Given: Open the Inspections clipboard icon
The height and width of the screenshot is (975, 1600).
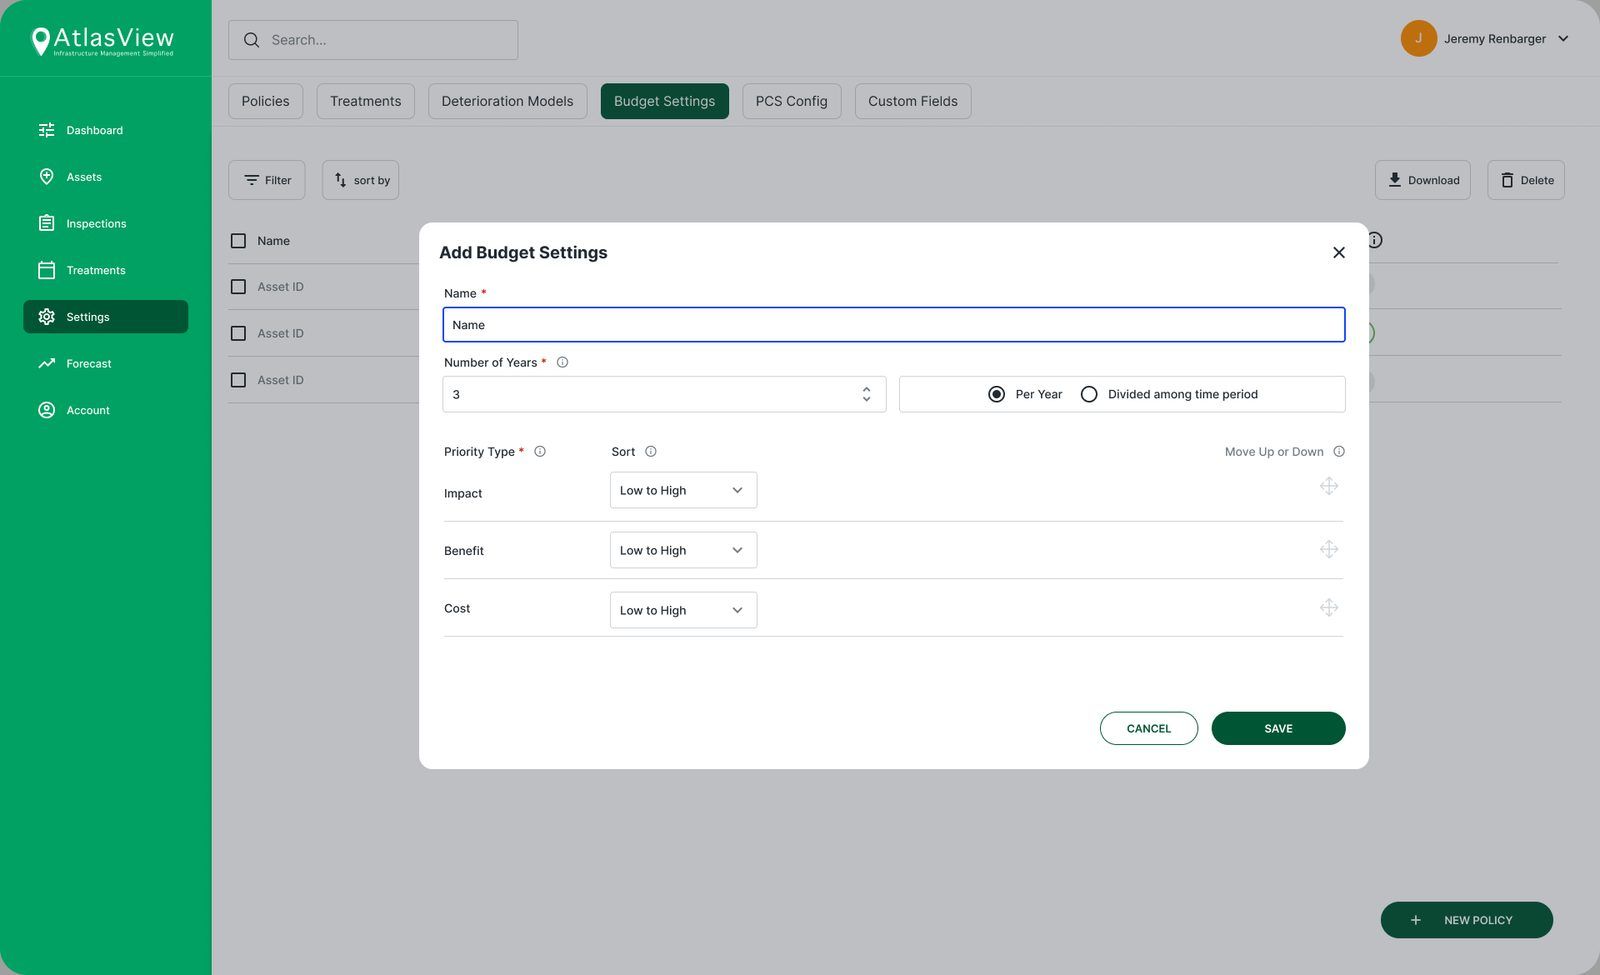Looking at the screenshot, I should (46, 223).
